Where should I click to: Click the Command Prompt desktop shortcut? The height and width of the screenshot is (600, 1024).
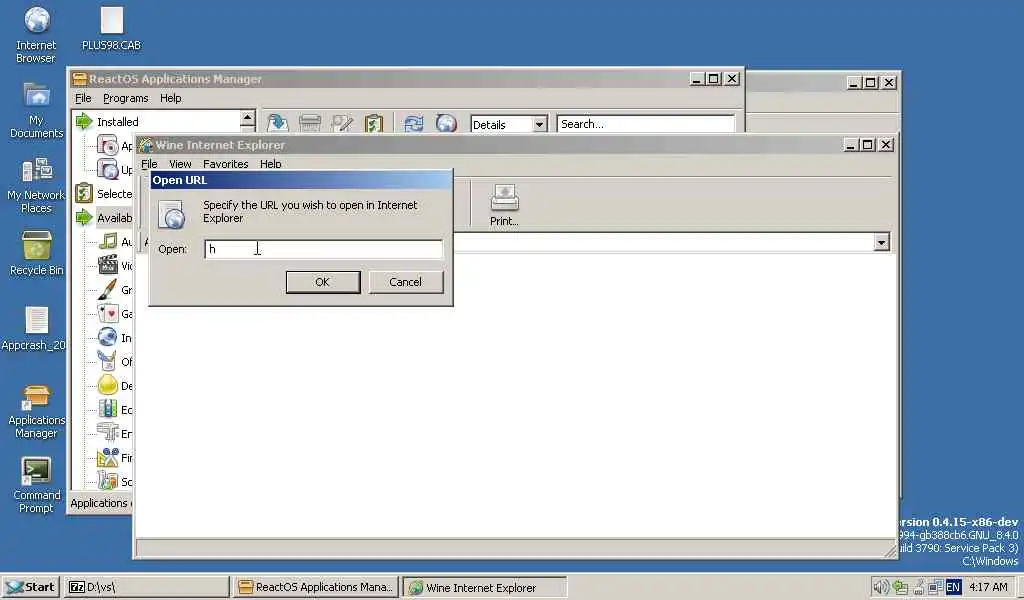36,485
